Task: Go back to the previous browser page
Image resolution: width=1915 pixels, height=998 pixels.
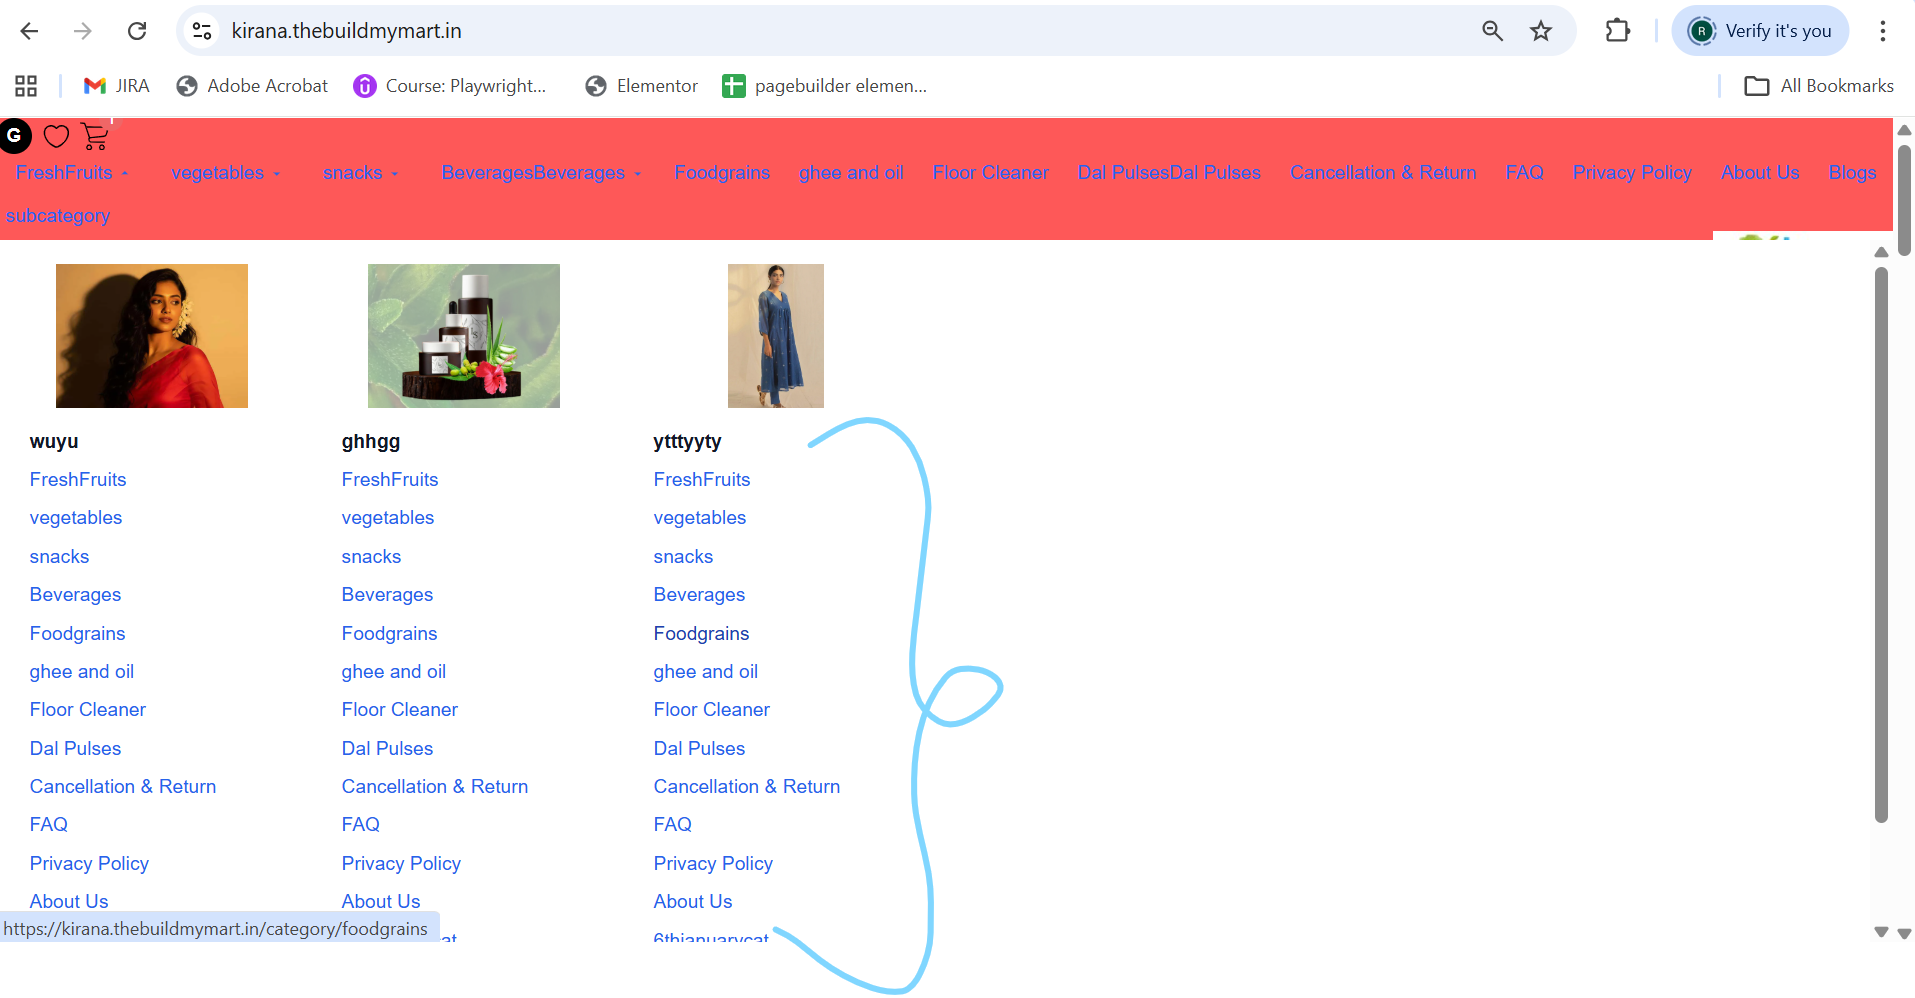Action: [29, 31]
